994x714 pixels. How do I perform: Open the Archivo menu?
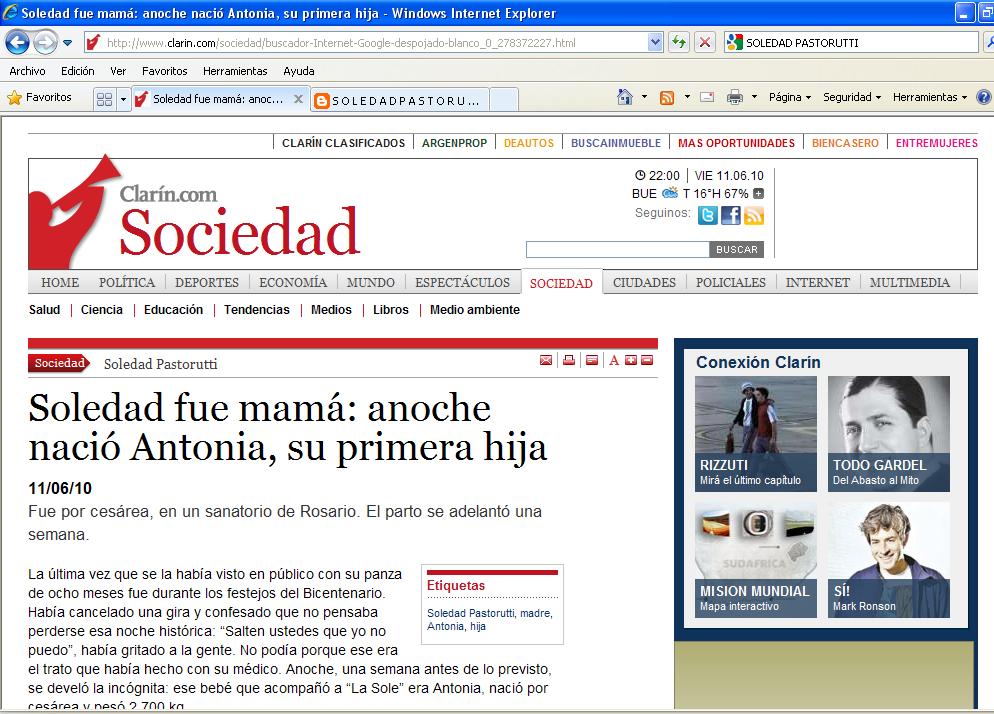coord(27,71)
